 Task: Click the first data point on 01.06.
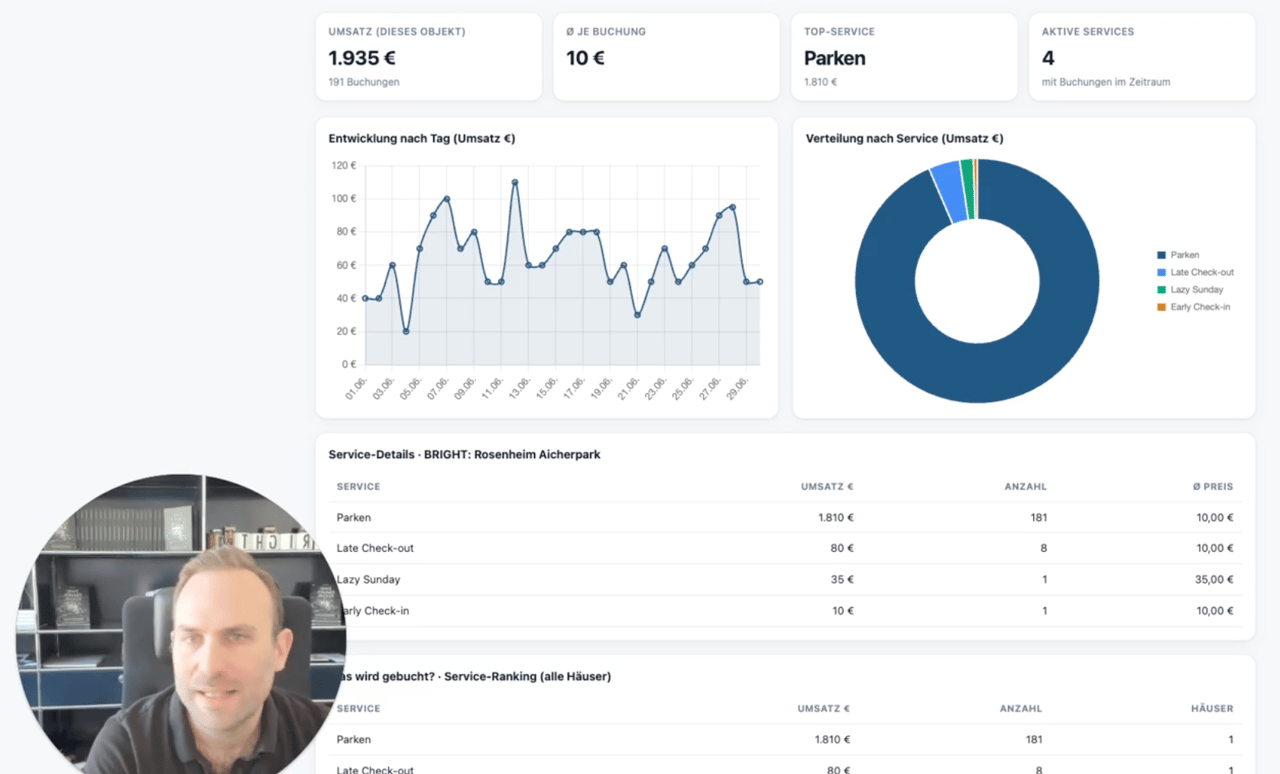coord(365,298)
